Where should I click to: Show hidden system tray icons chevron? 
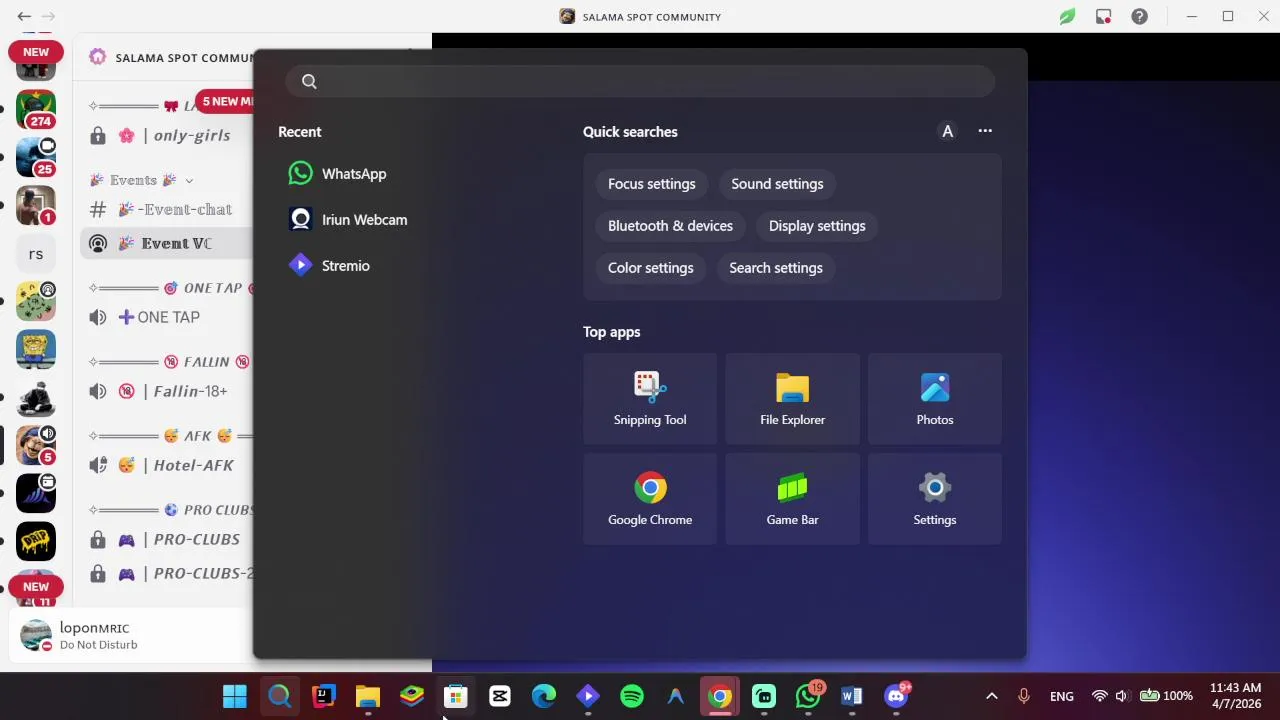pos(992,697)
